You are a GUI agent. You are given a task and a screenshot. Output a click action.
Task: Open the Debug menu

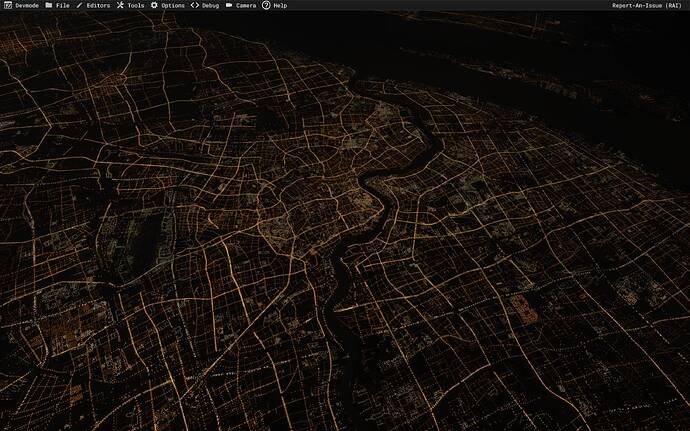pos(205,5)
